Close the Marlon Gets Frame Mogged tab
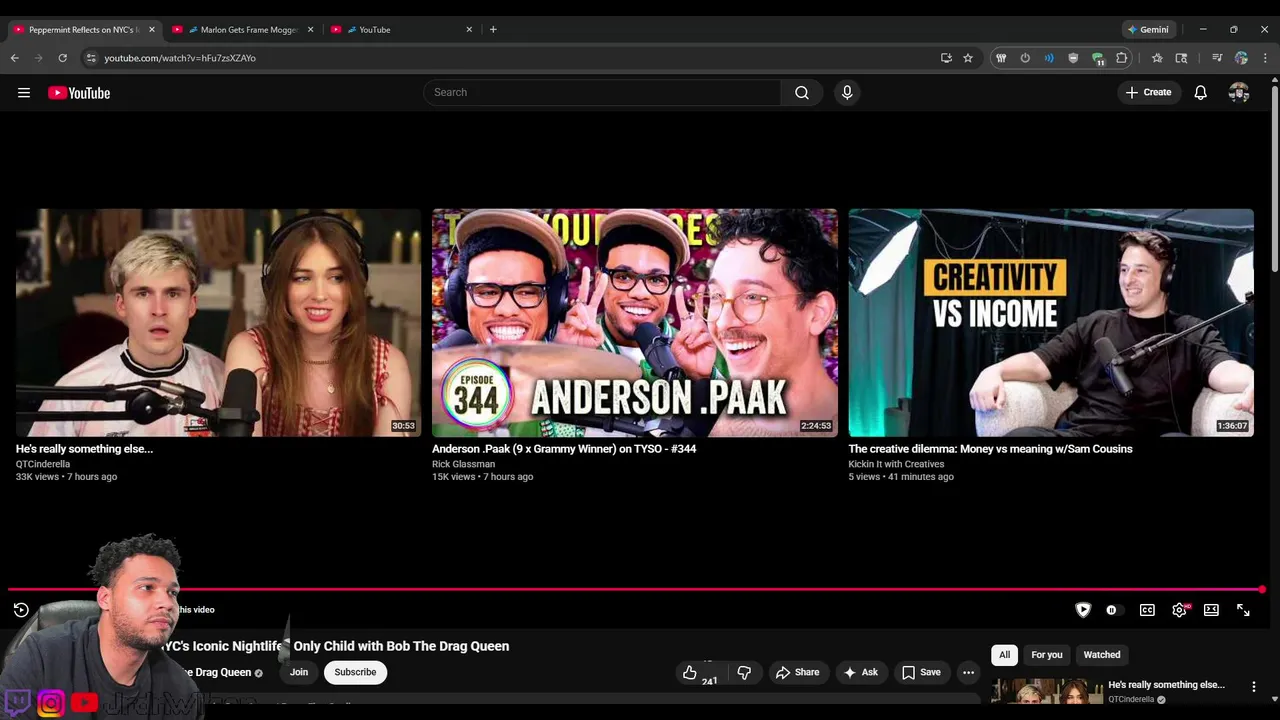The height and width of the screenshot is (720, 1280). (310, 29)
